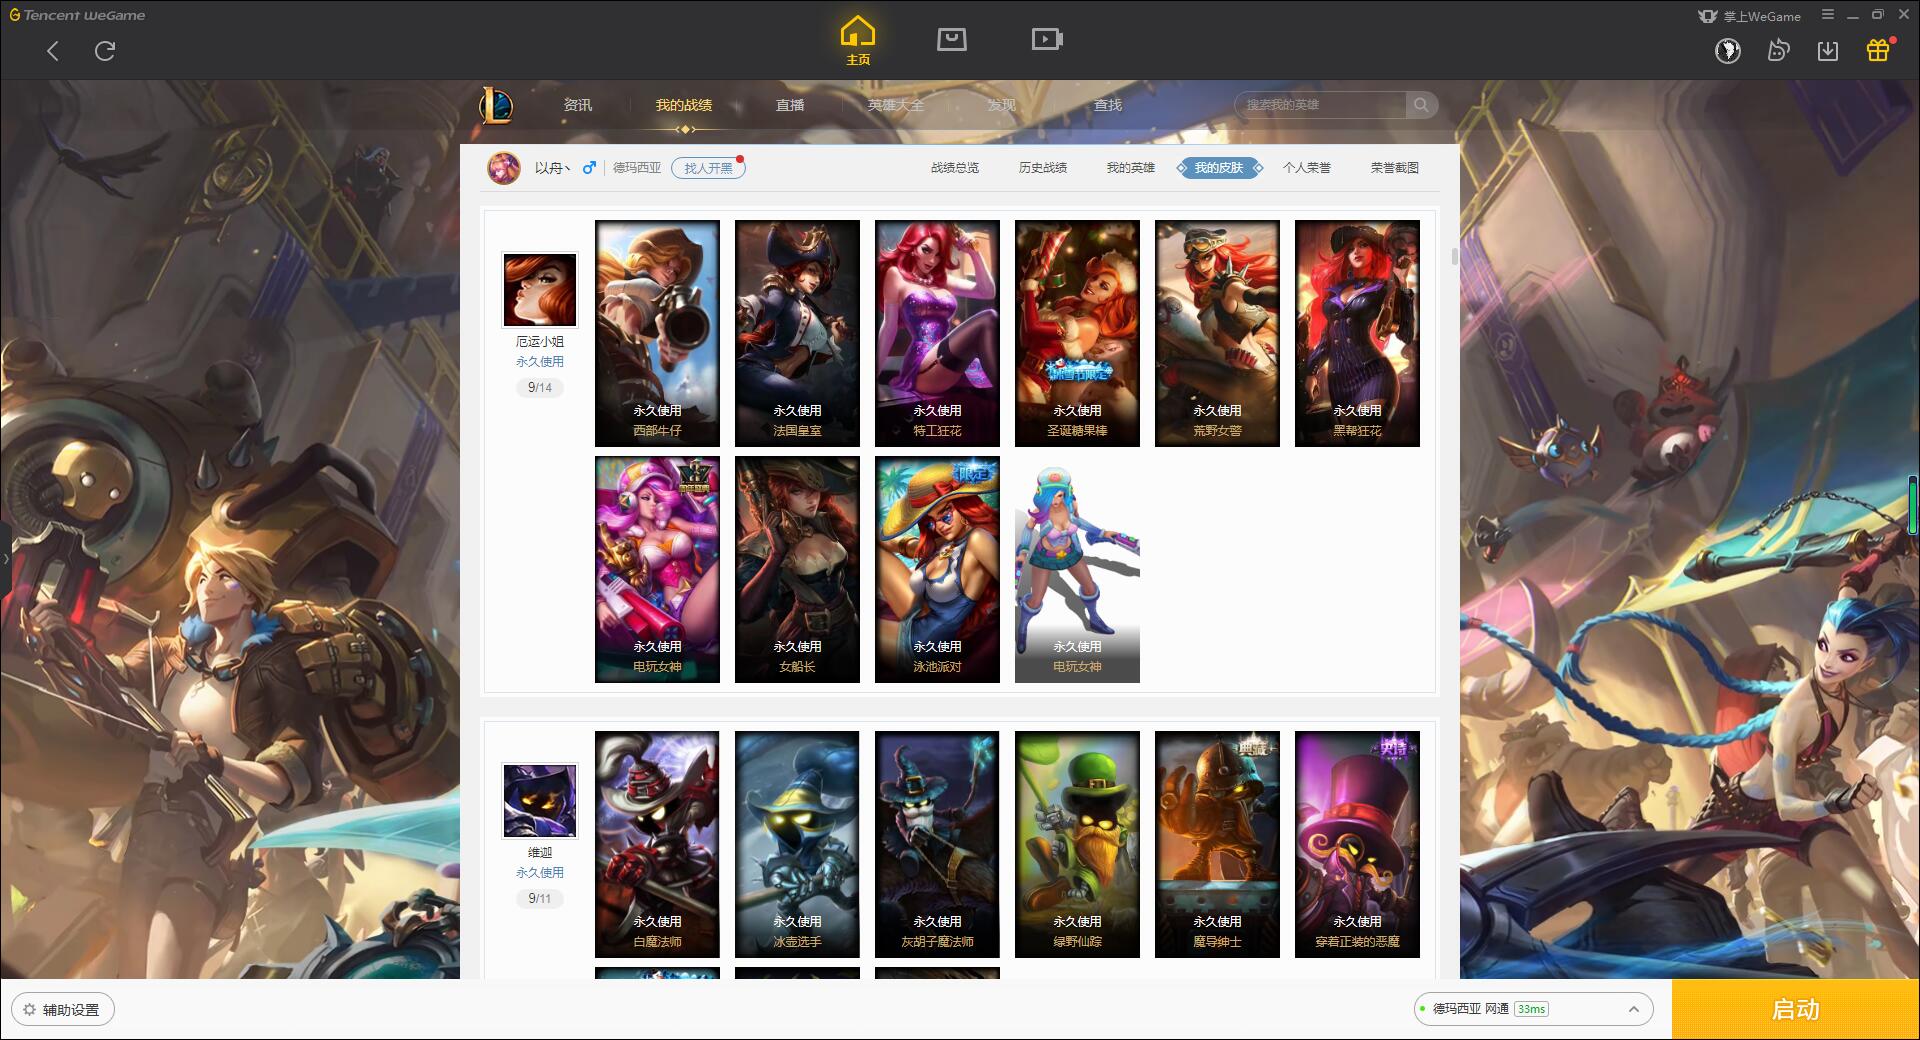Click the 找人开黑 button
Viewport: 1920px width, 1040px height.
708,168
